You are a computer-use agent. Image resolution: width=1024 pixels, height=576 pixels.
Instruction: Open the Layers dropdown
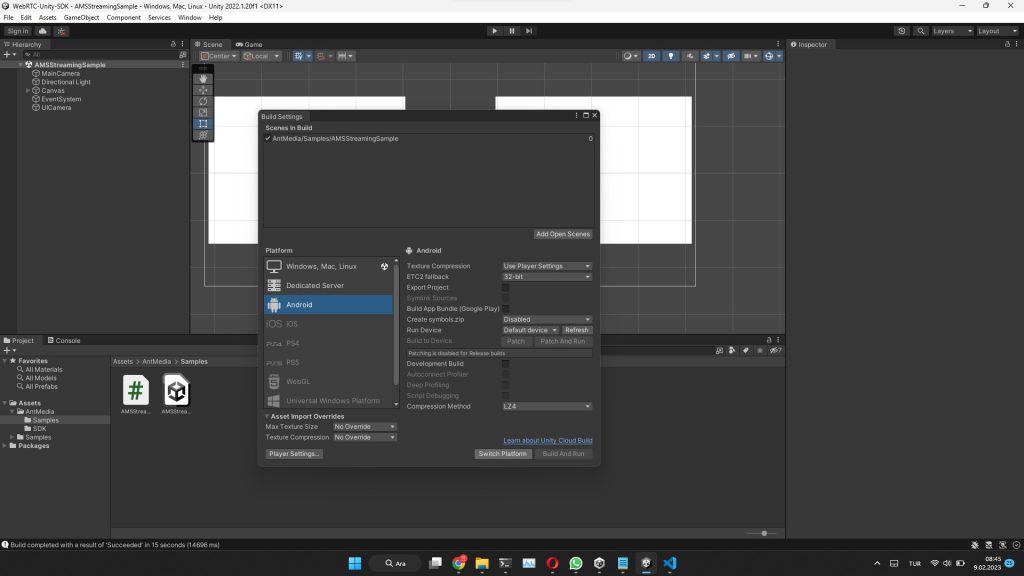[x=952, y=31]
